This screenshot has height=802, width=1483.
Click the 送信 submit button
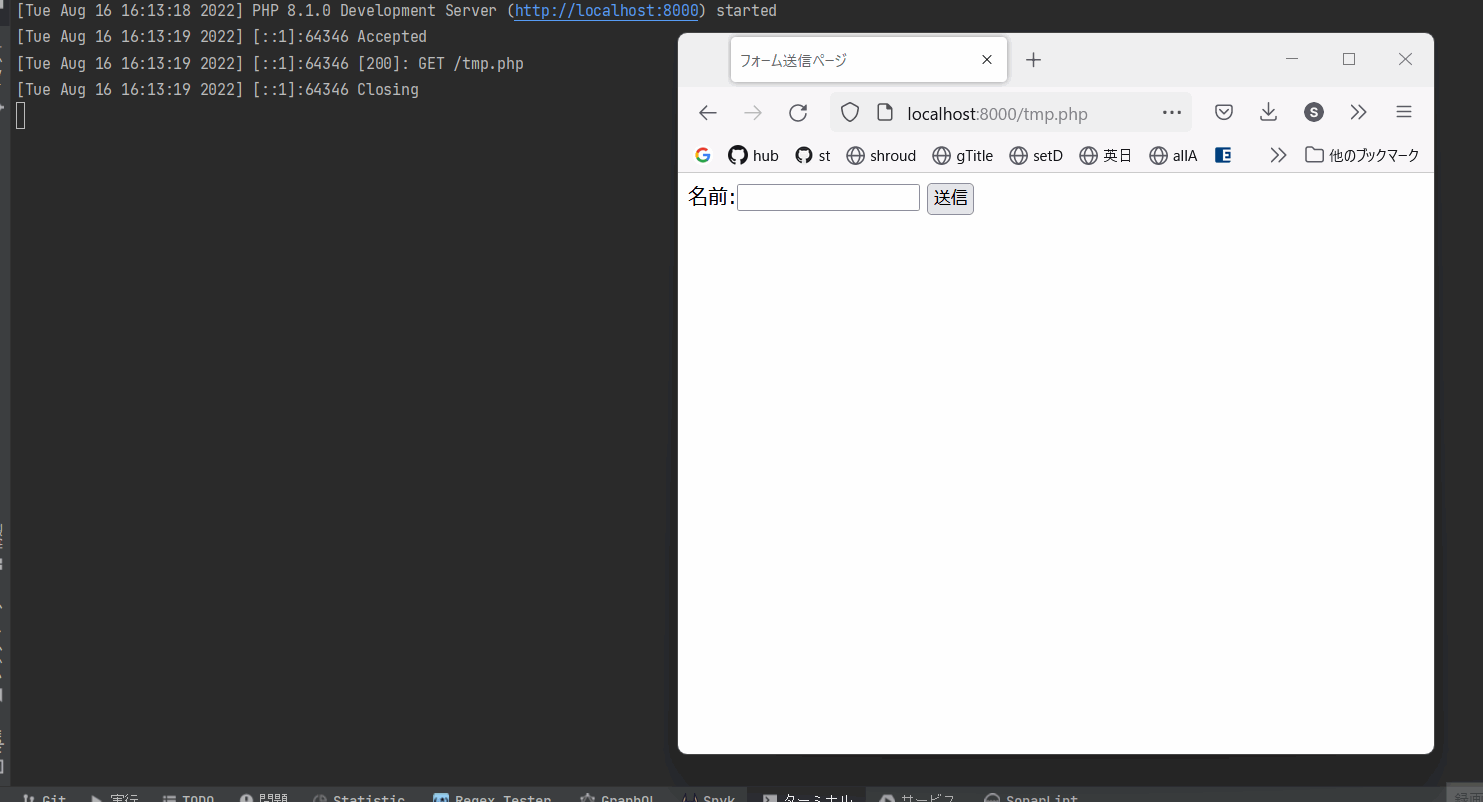tap(949, 198)
